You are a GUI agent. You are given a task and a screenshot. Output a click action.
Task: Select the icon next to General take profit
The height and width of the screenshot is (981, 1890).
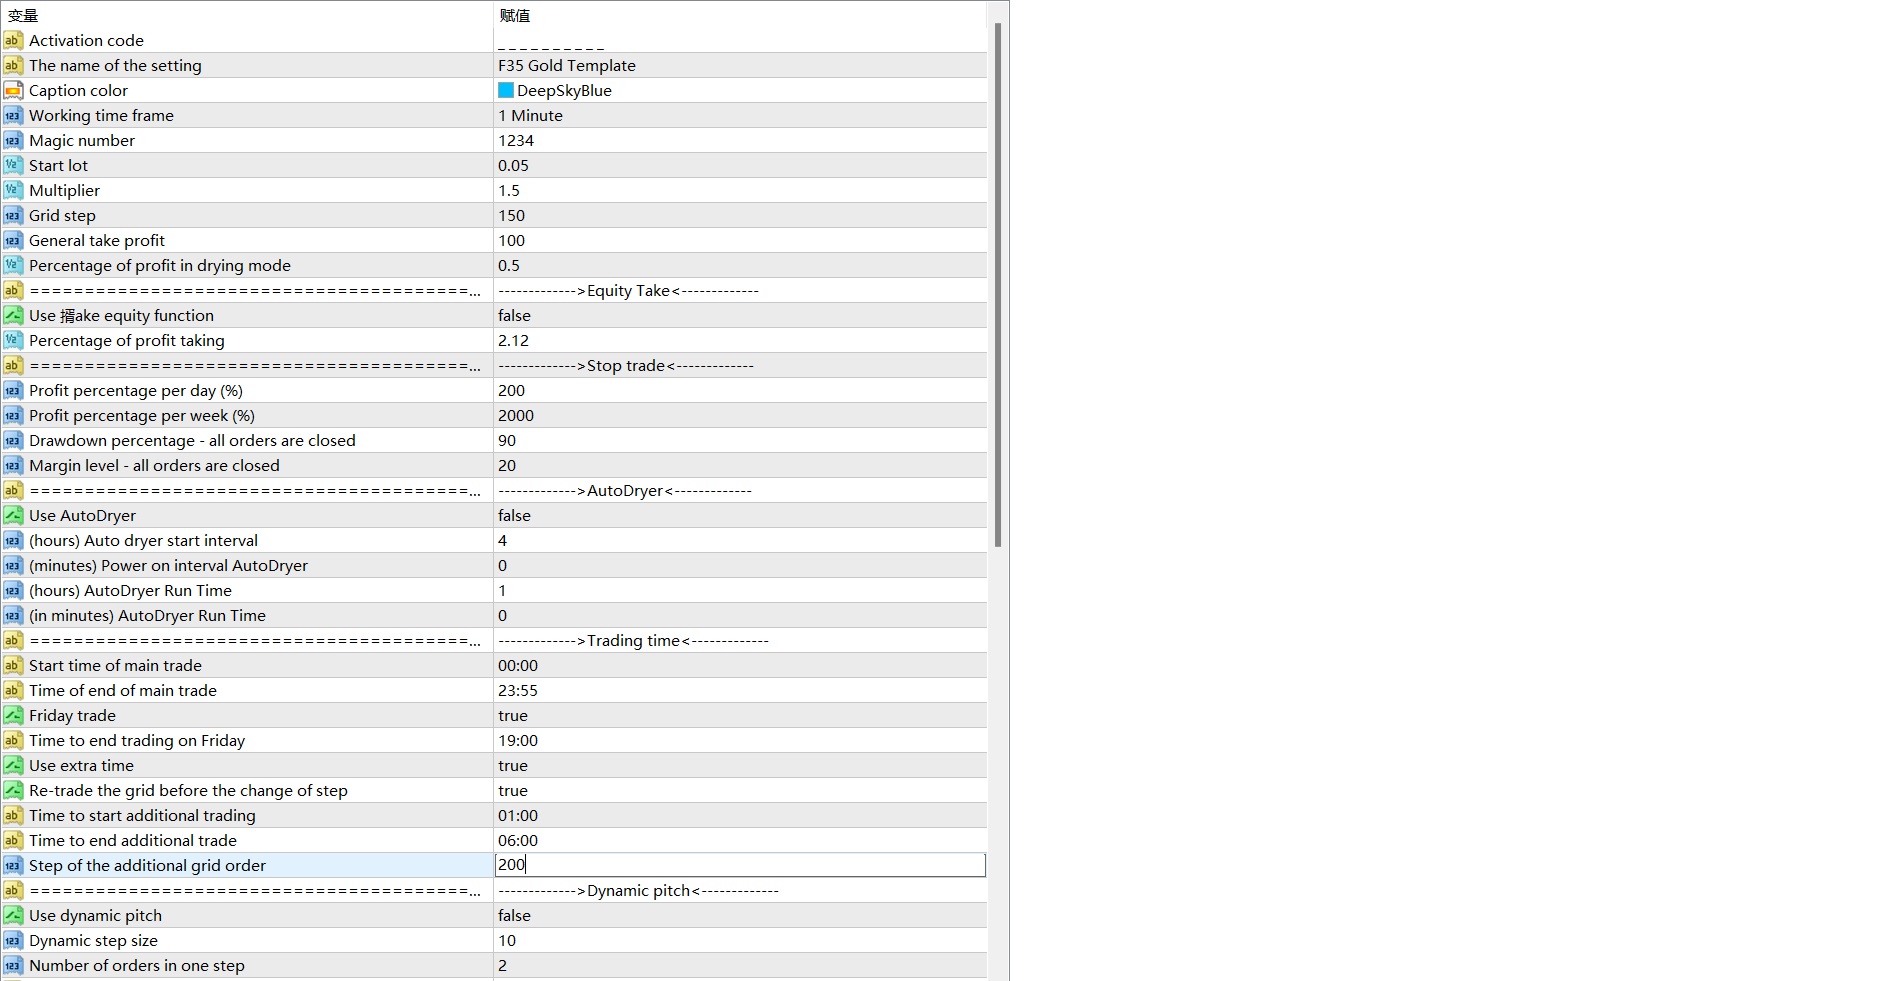(13, 240)
